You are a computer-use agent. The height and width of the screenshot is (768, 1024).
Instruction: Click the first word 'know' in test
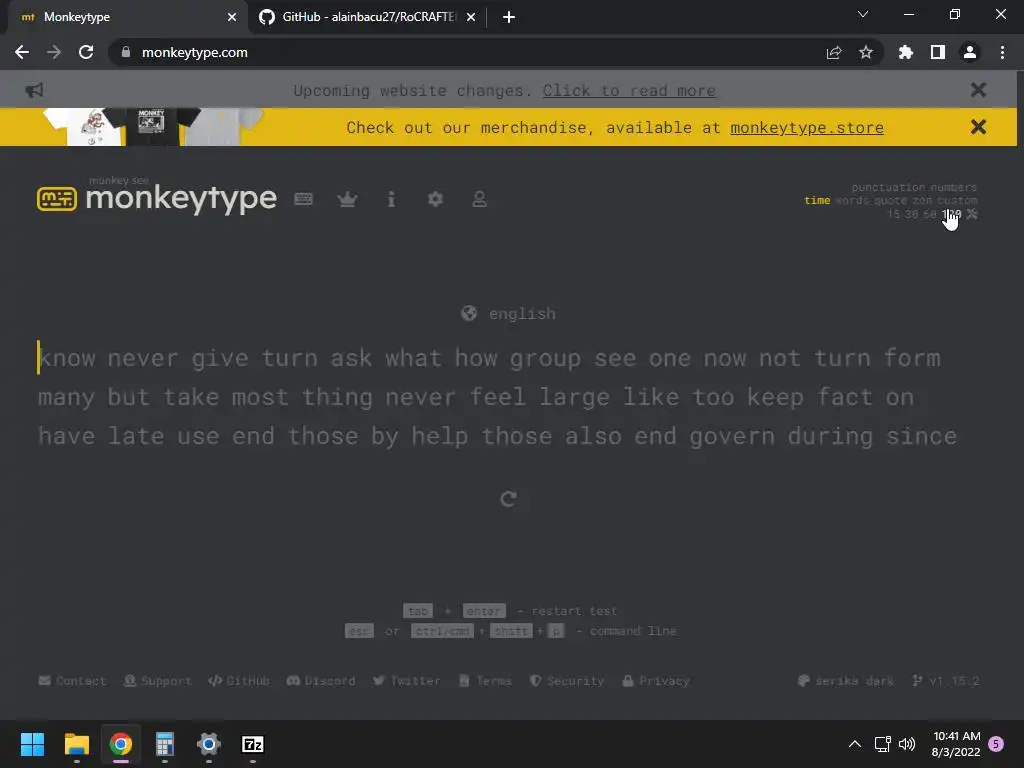[x=67, y=358]
